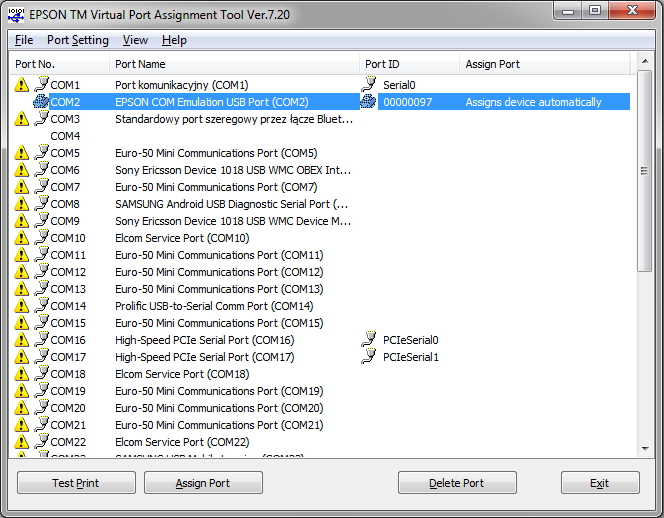Click the 00000097 port ID value
The image size is (664, 518).
point(408,102)
